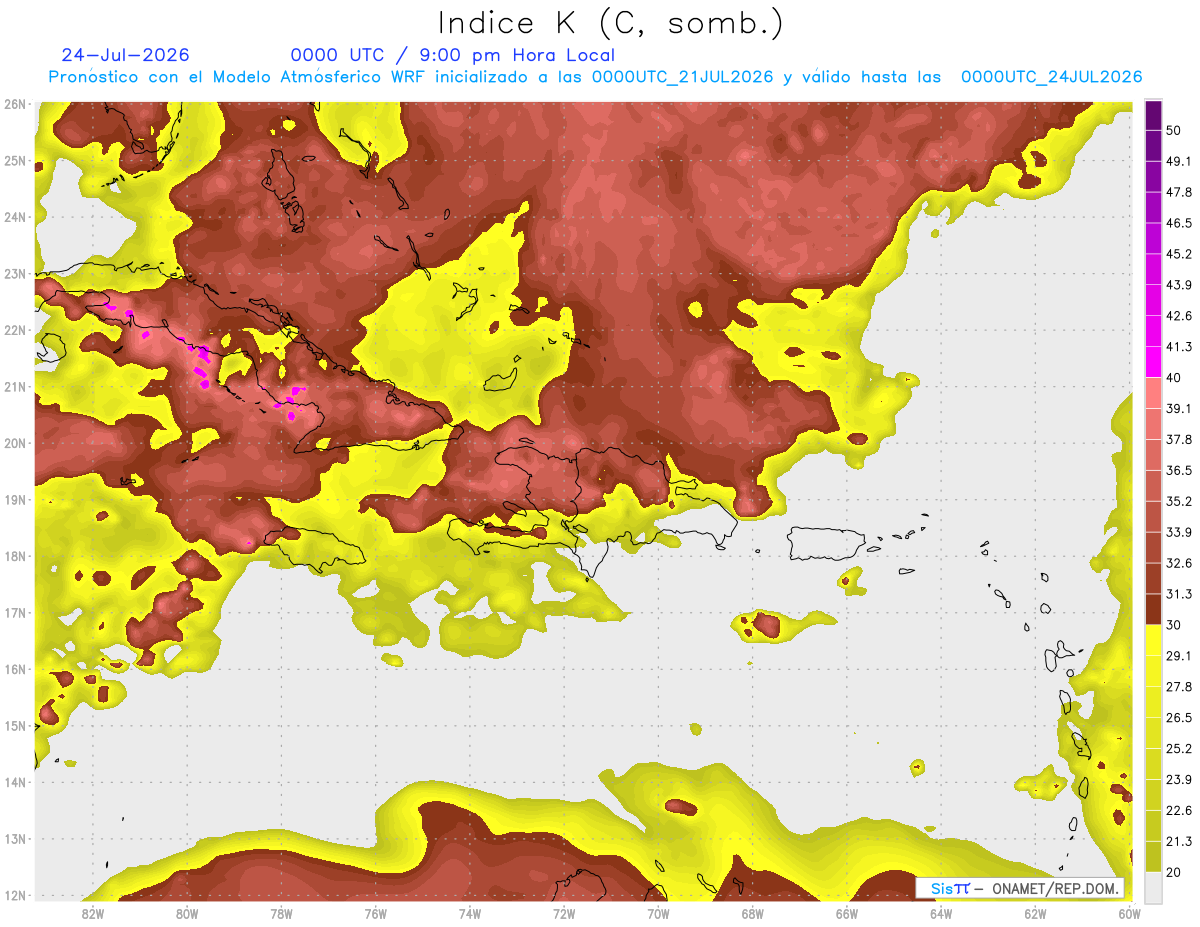The image size is (1200, 927).
Task: Click the color bar value '46.5'
Action: [1179, 222]
